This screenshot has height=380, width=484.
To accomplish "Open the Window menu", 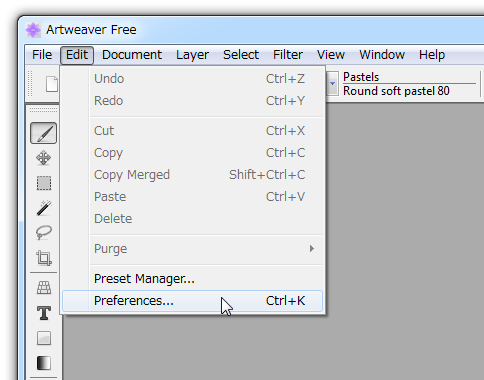I will pyautogui.click(x=382, y=55).
